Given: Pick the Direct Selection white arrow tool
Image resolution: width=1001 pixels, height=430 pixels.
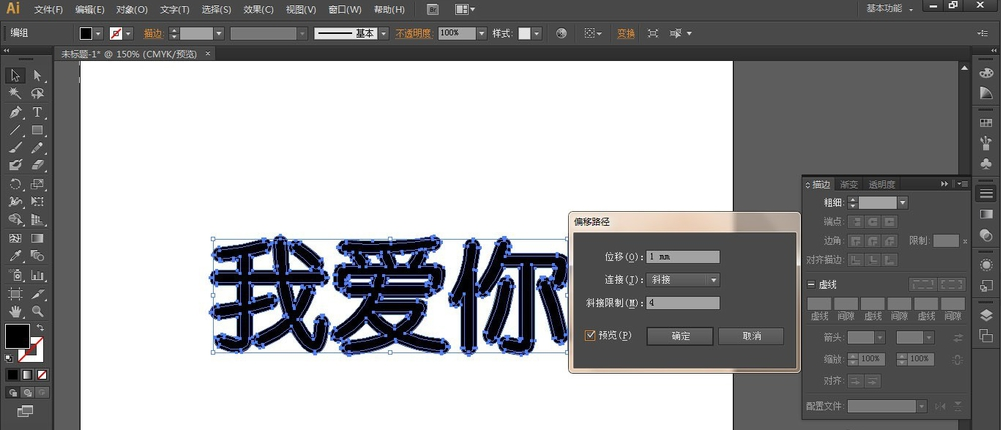Looking at the screenshot, I should point(37,75).
